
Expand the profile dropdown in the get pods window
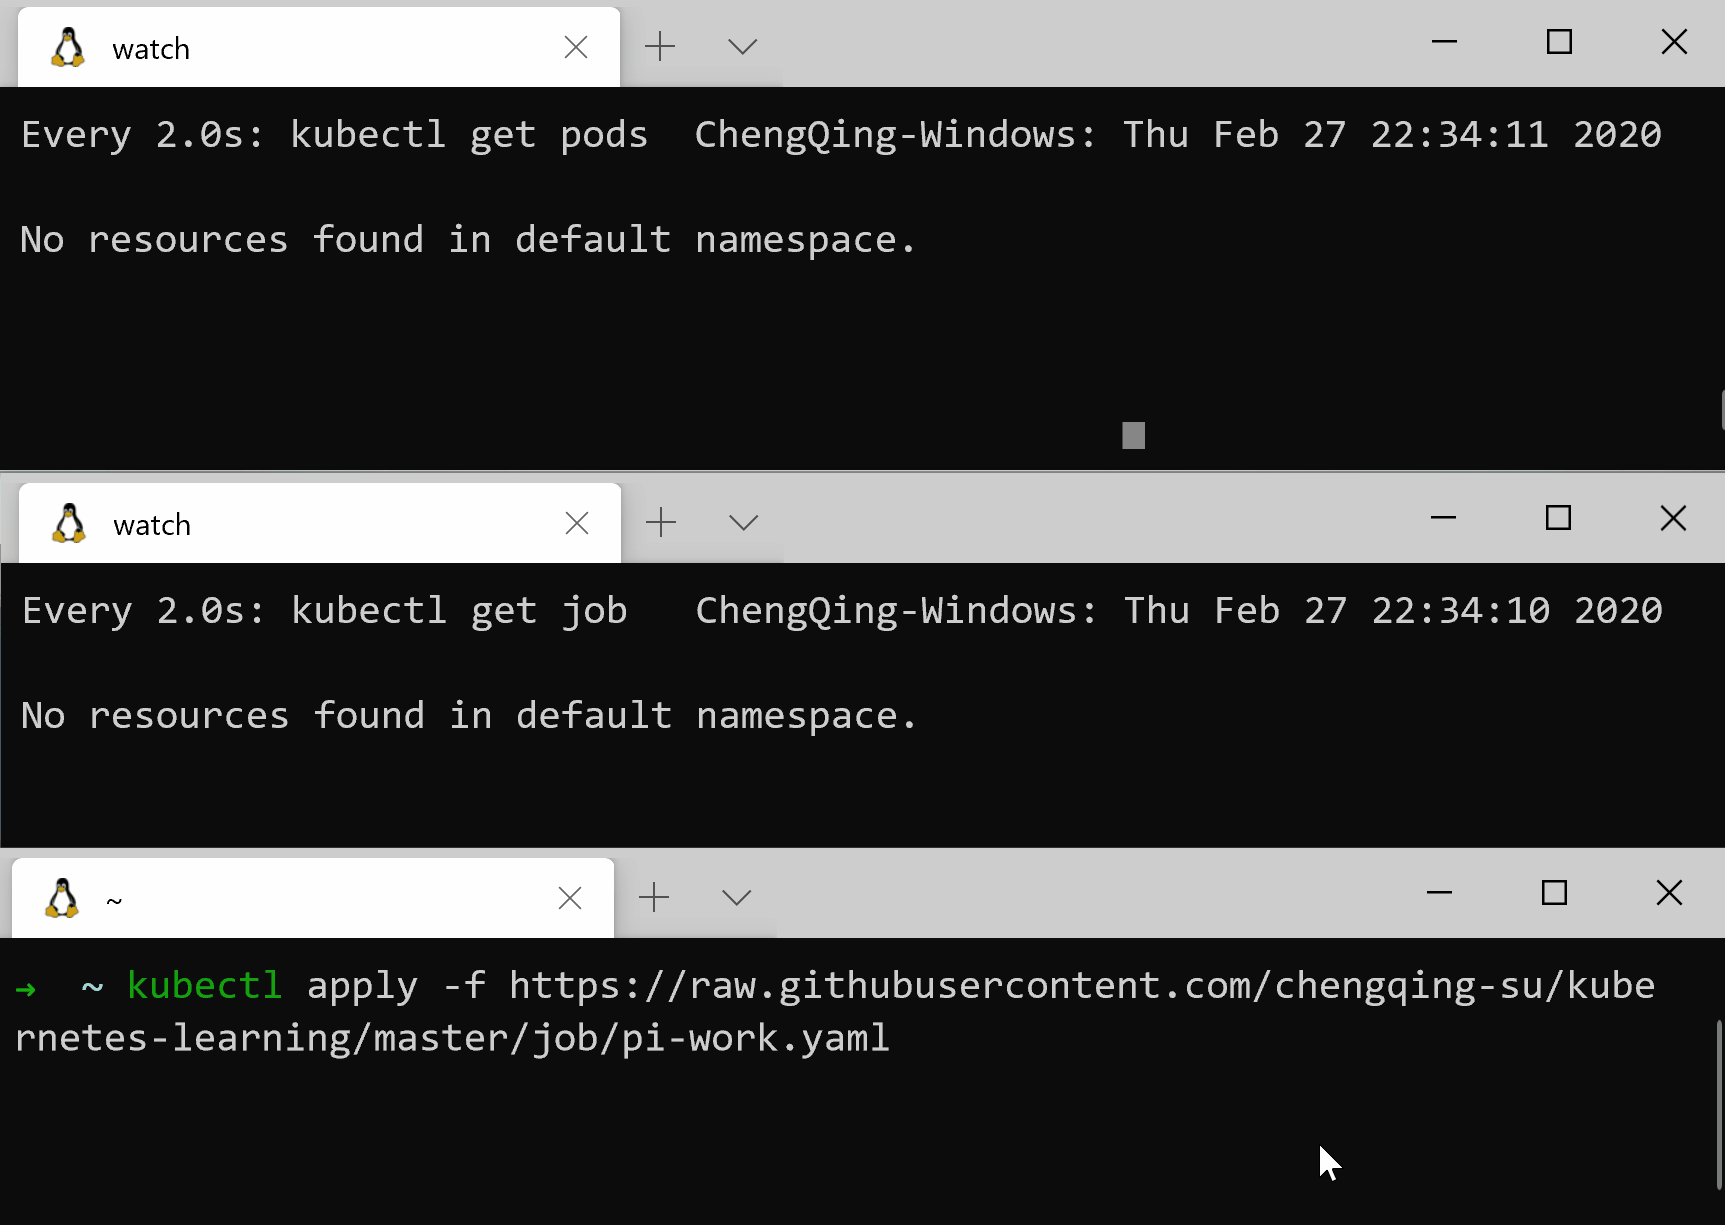point(742,47)
